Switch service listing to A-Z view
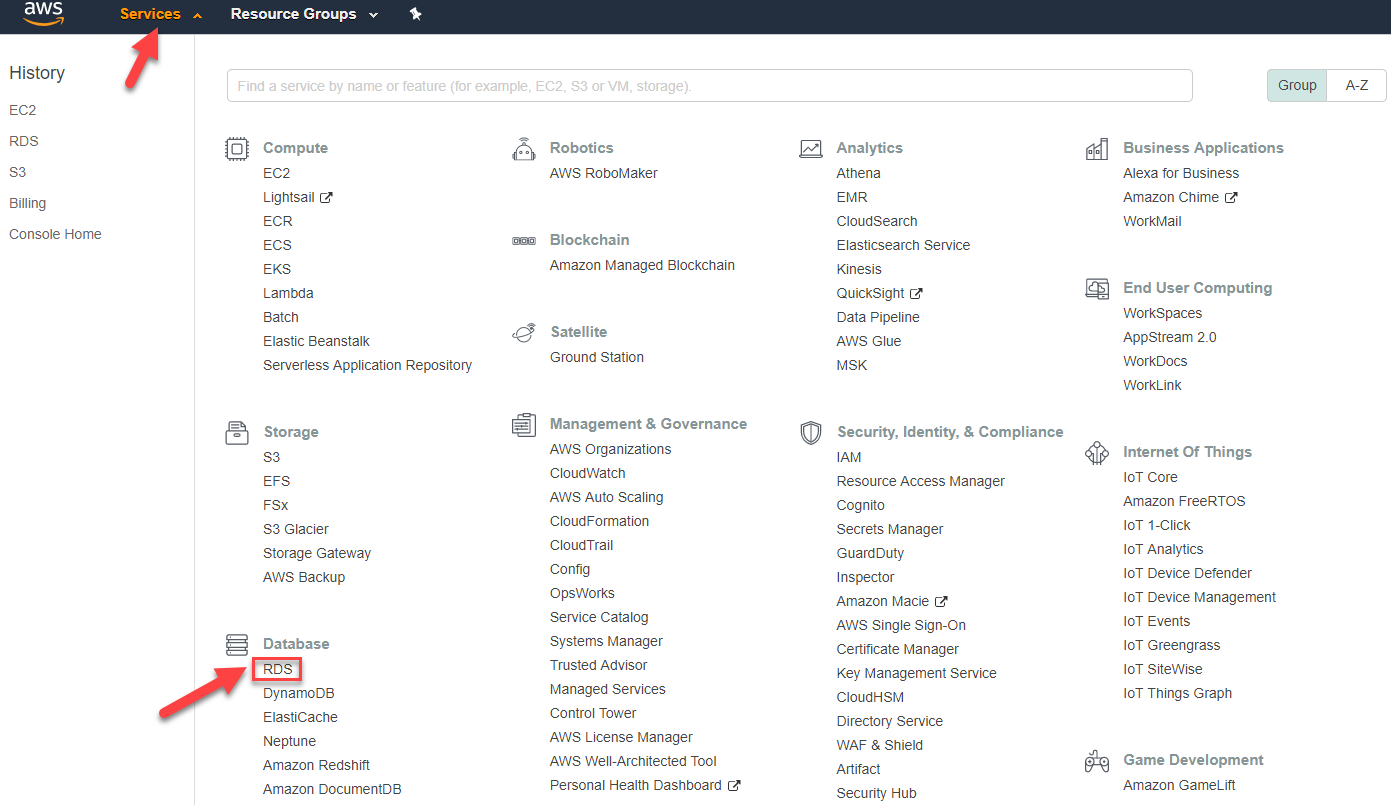1391x805 pixels. pos(1357,85)
